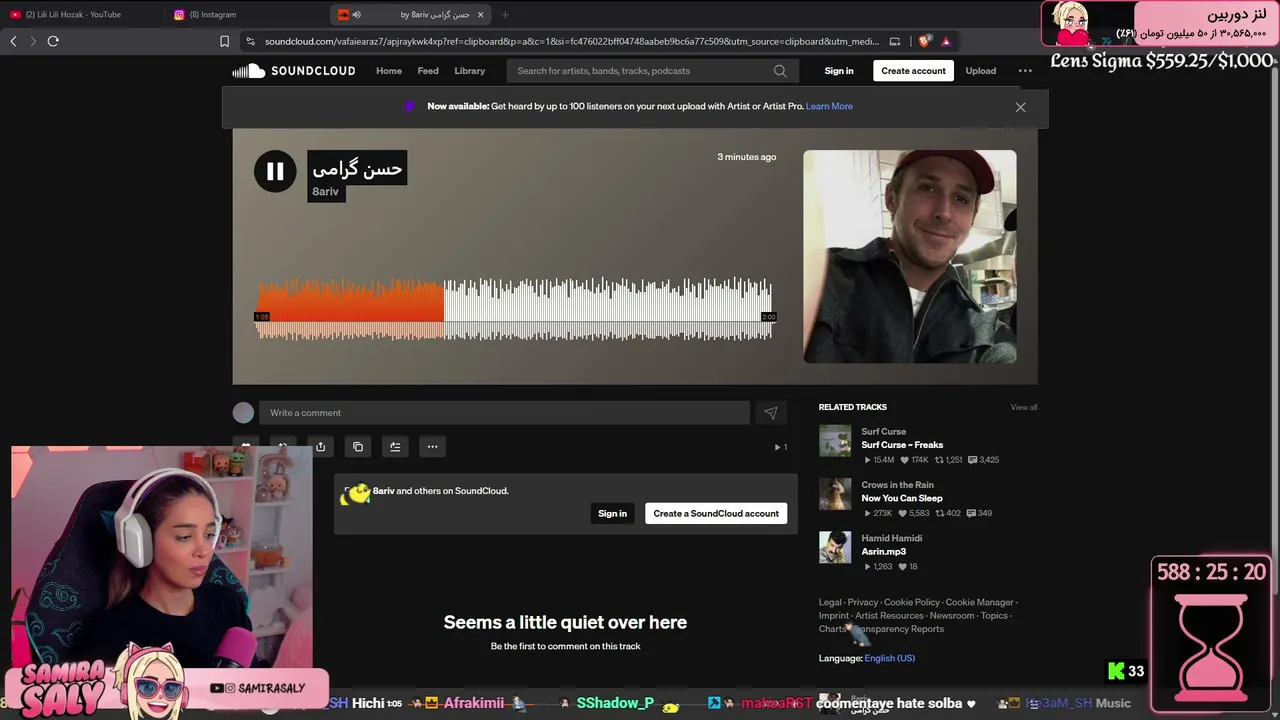
Task: Open the header more options menu
Action: [1025, 71]
